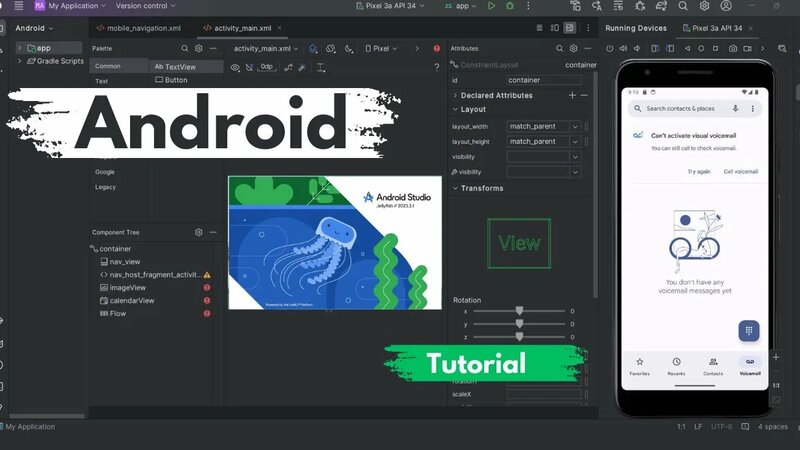Open the Contacts tab in the phone app
The height and width of the screenshot is (450, 800).
[x=713, y=366]
